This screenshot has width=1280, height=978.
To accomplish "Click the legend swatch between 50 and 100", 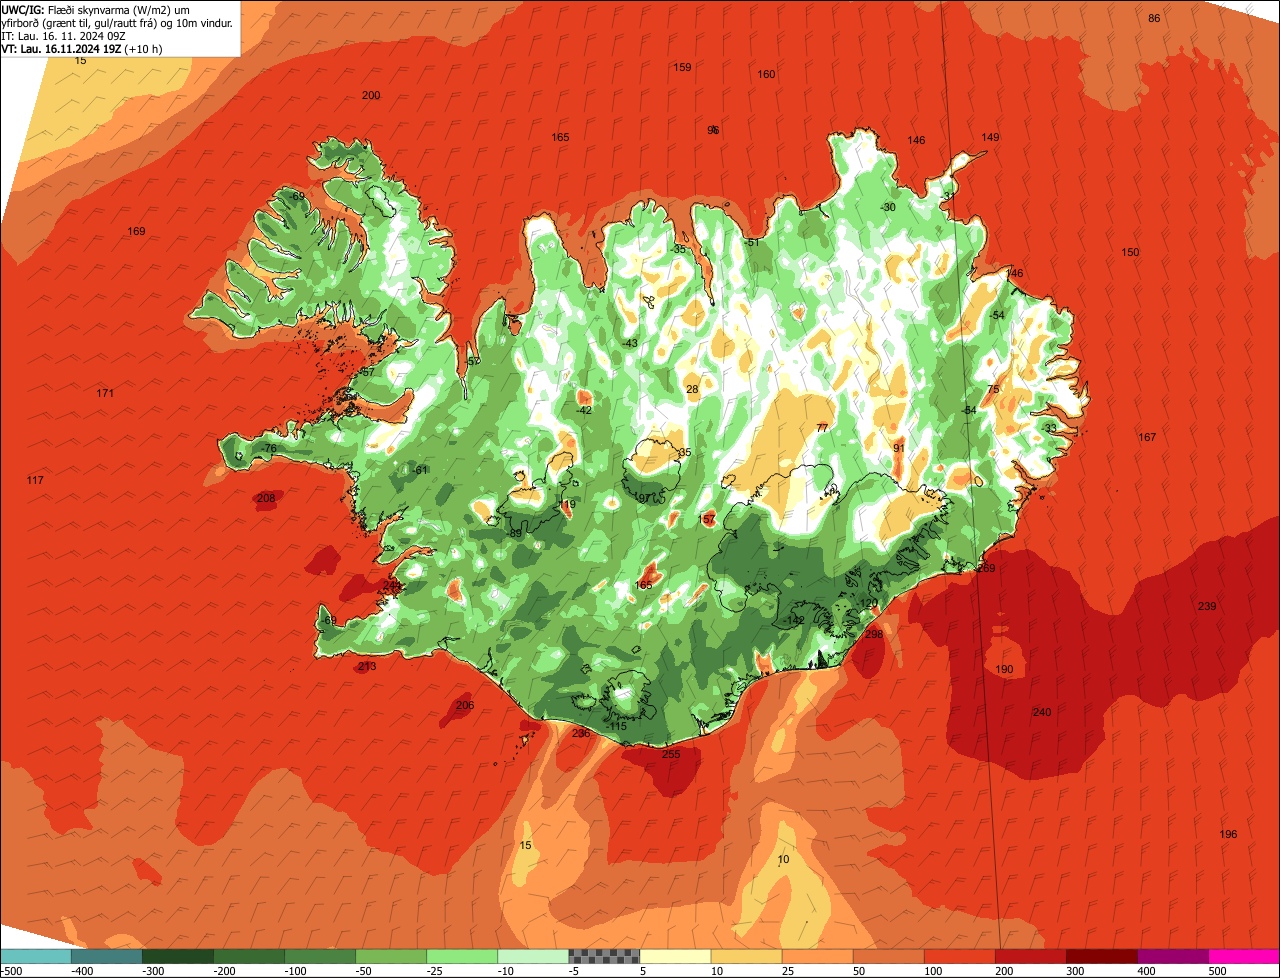I will pos(888,956).
